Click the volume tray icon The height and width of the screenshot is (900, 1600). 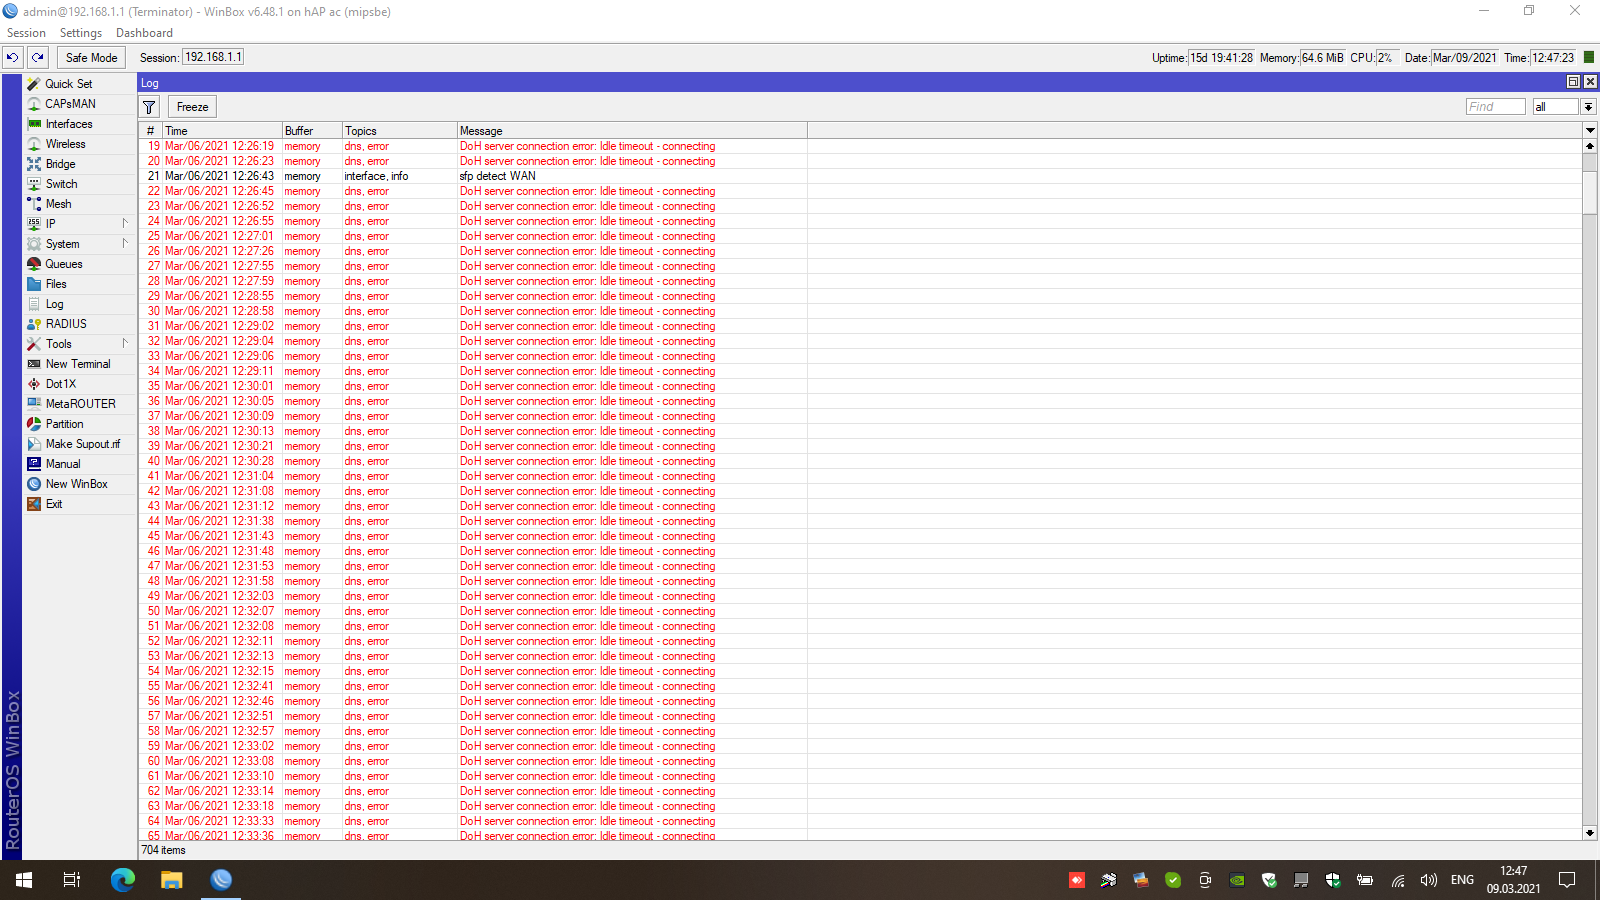pos(1429,880)
